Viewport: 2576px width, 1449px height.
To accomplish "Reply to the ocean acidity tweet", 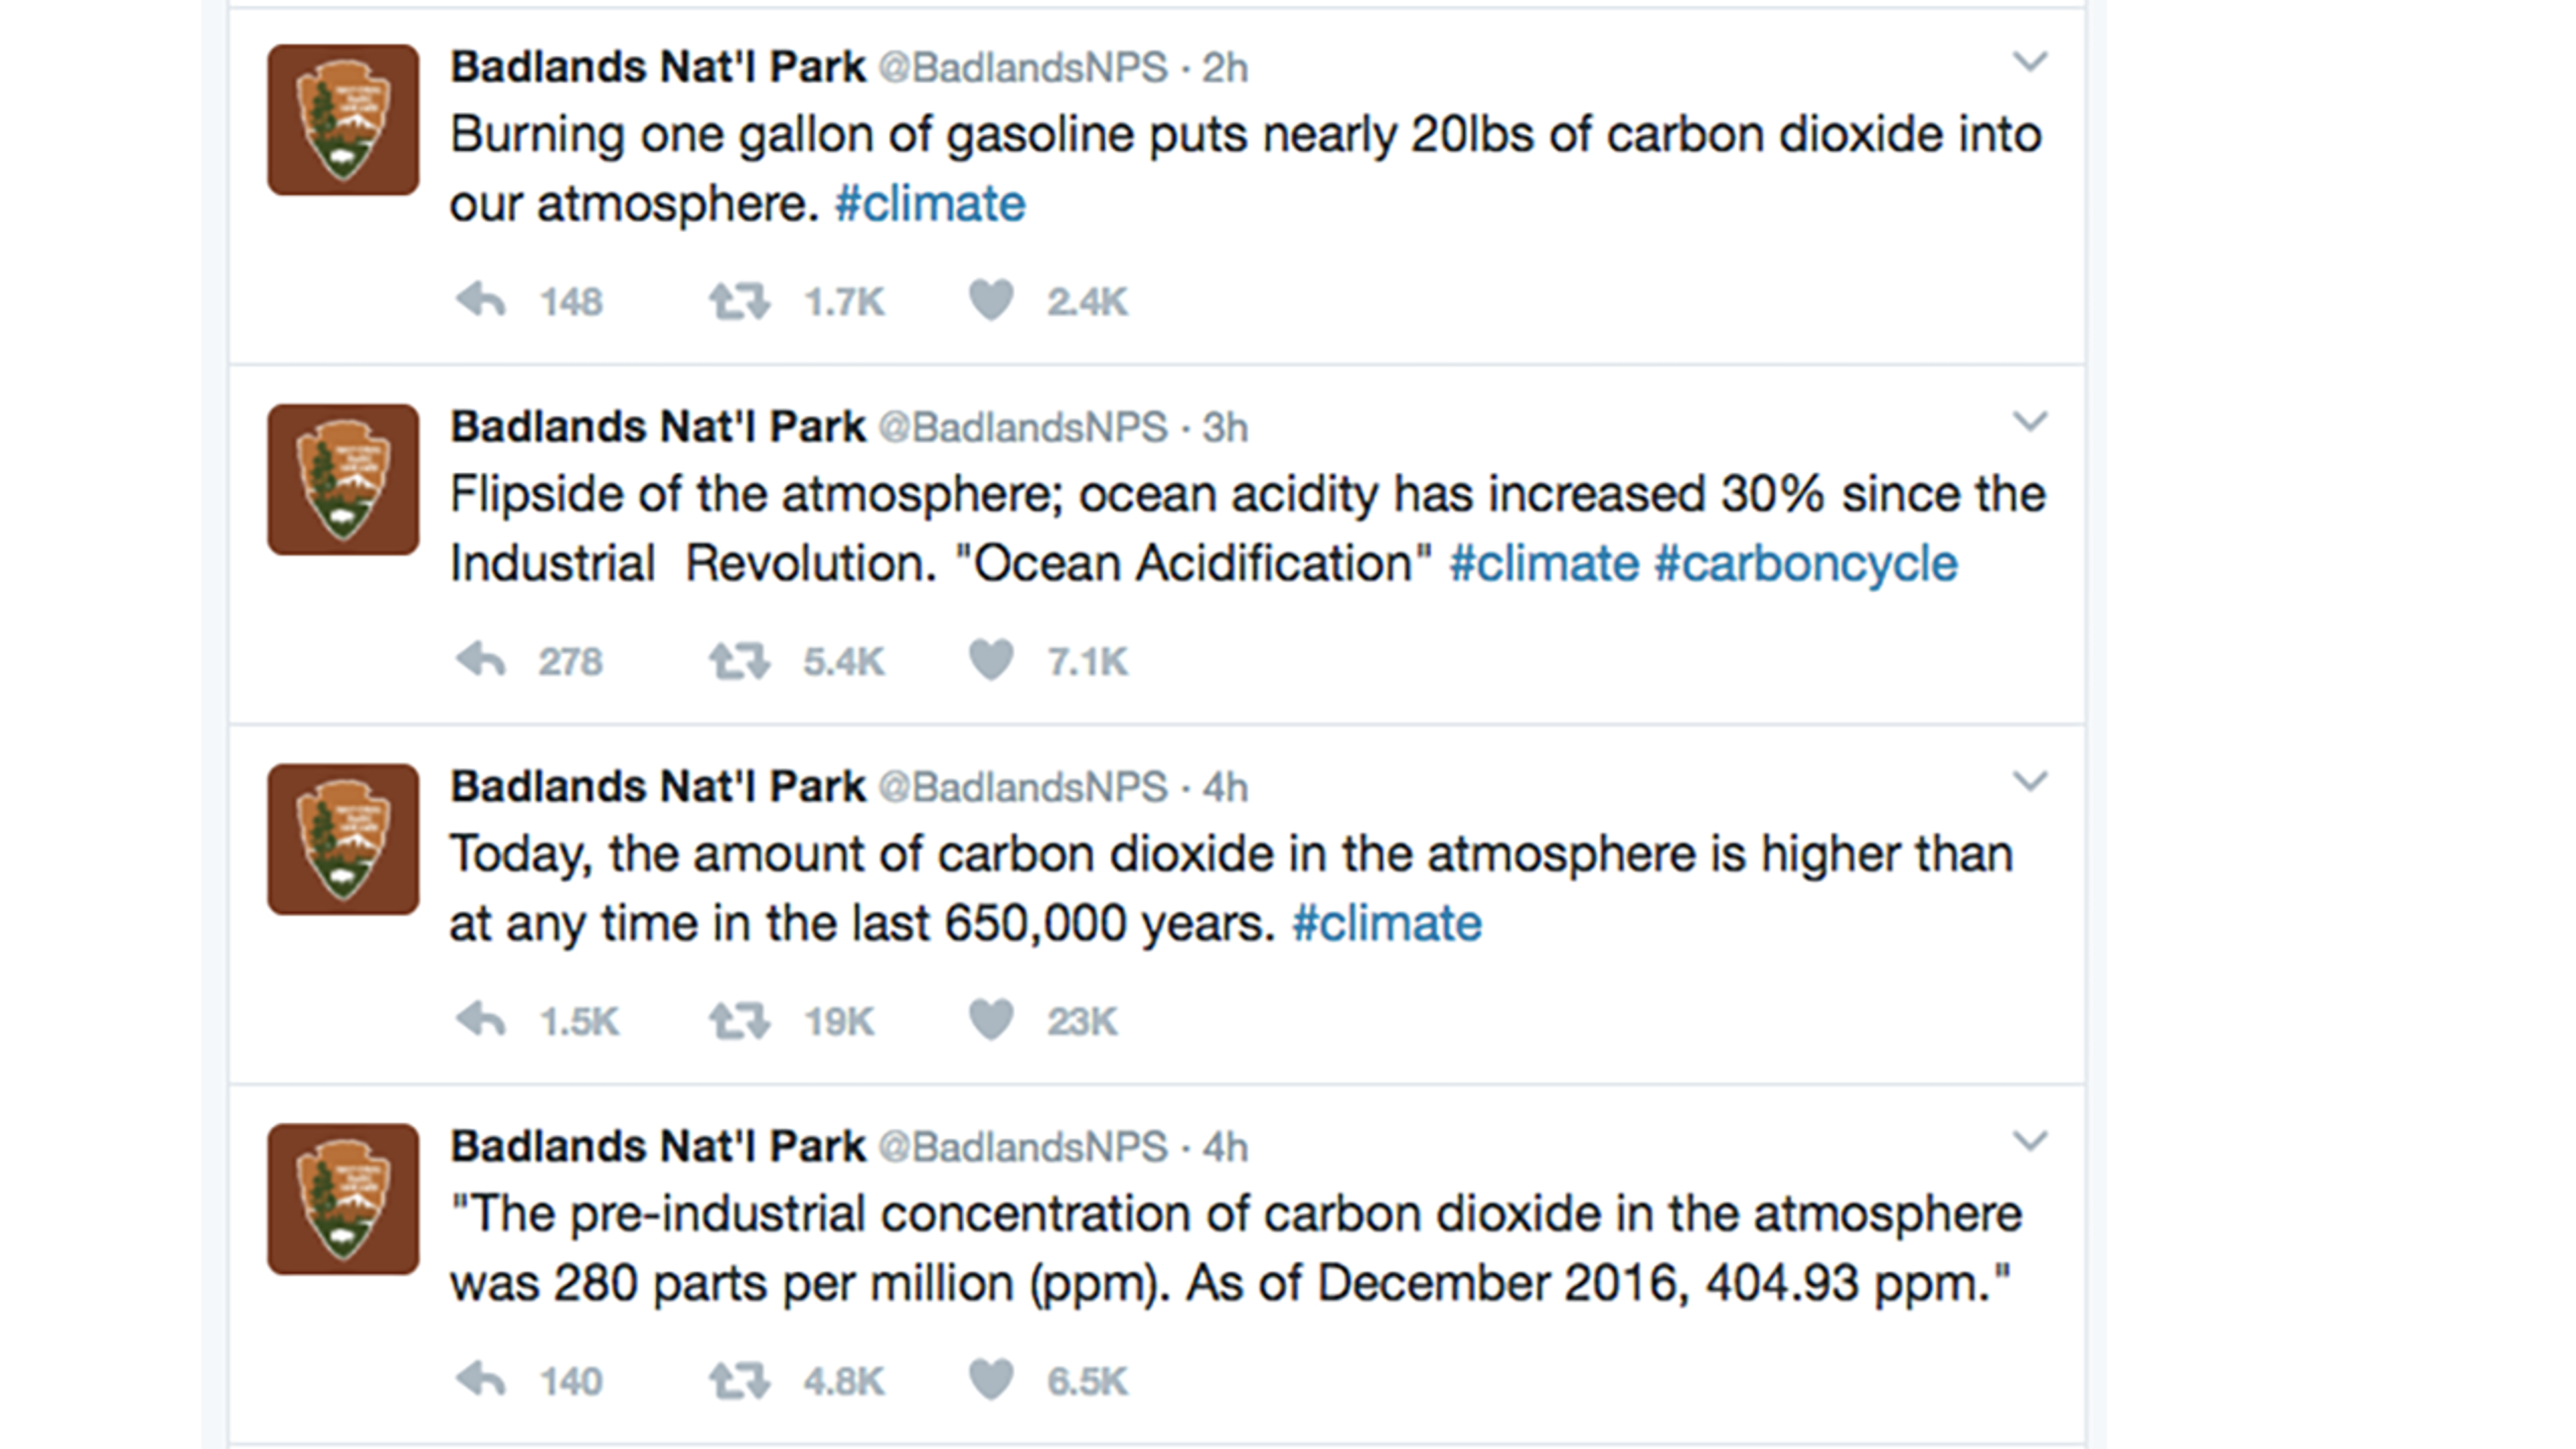I will click(x=481, y=660).
